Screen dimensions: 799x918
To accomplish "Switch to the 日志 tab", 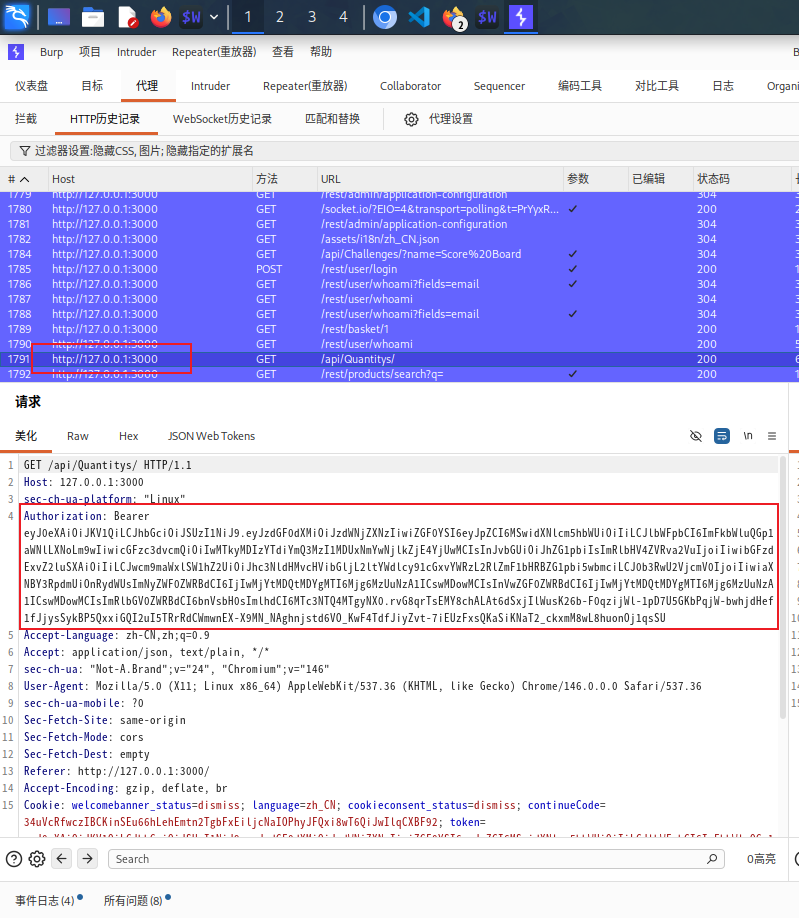I will 723,86.
